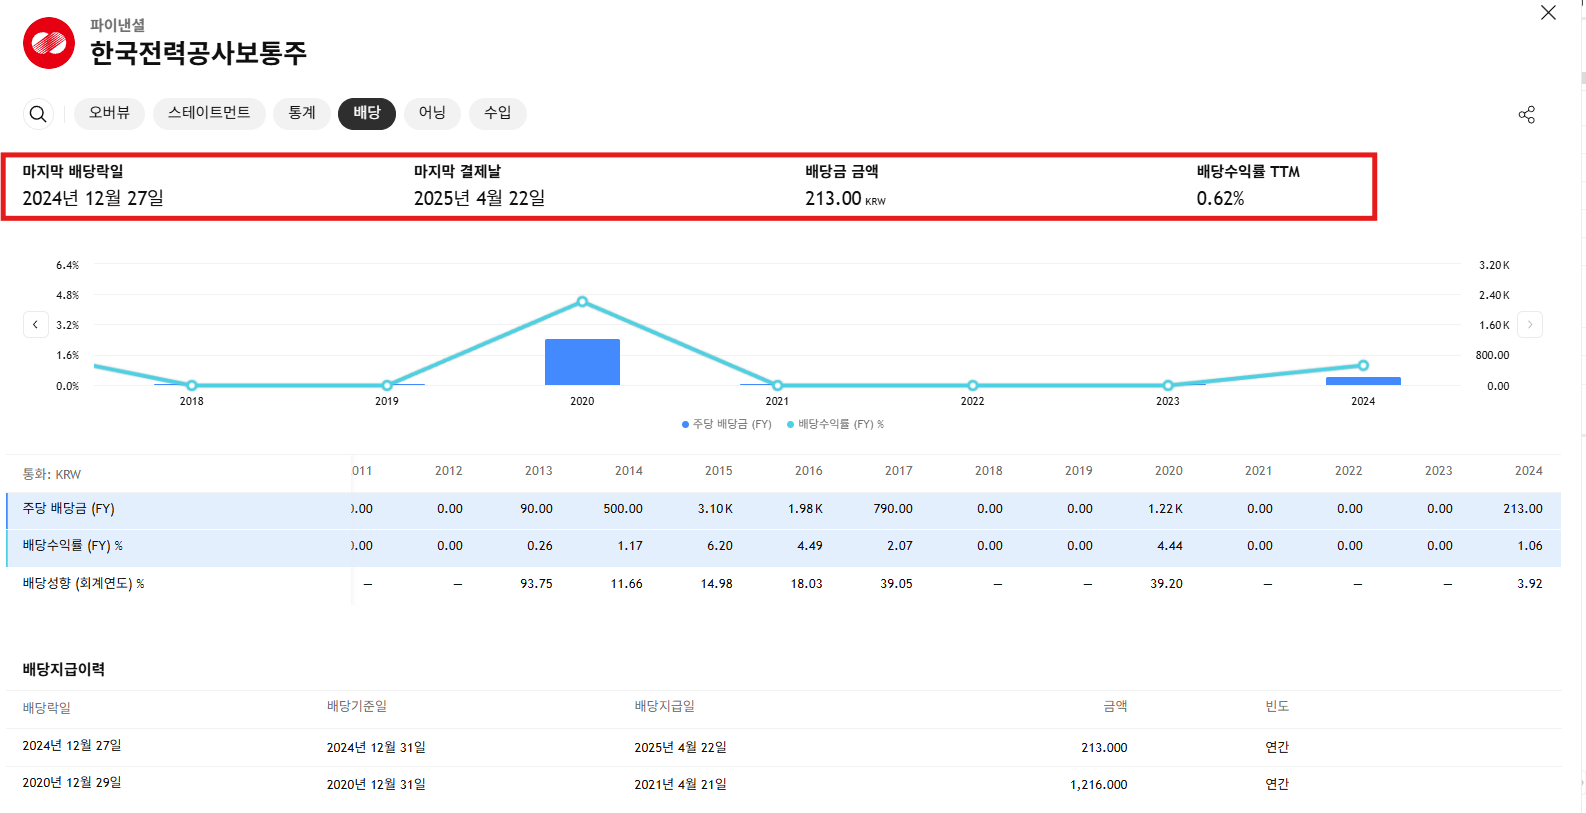Click the 금액 column header
Screen dimensions: 1586x813
1116,706
